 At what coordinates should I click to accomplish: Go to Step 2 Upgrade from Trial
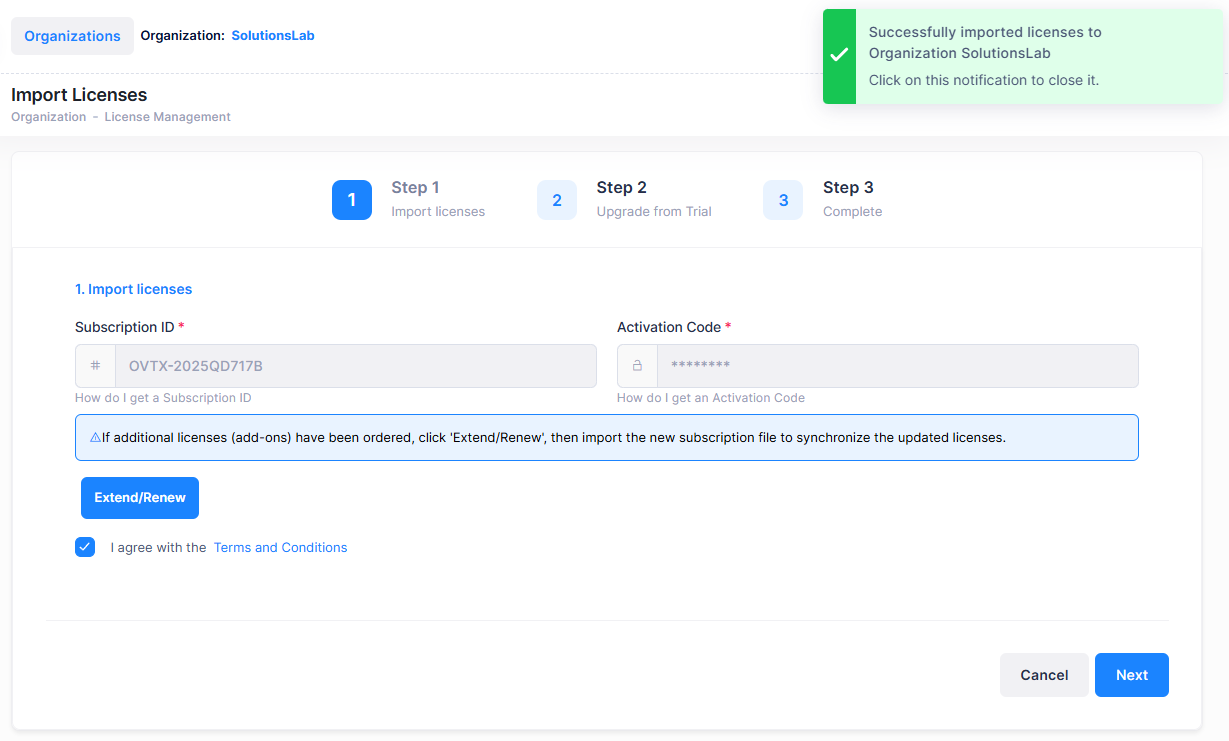[x=653, y=199]
